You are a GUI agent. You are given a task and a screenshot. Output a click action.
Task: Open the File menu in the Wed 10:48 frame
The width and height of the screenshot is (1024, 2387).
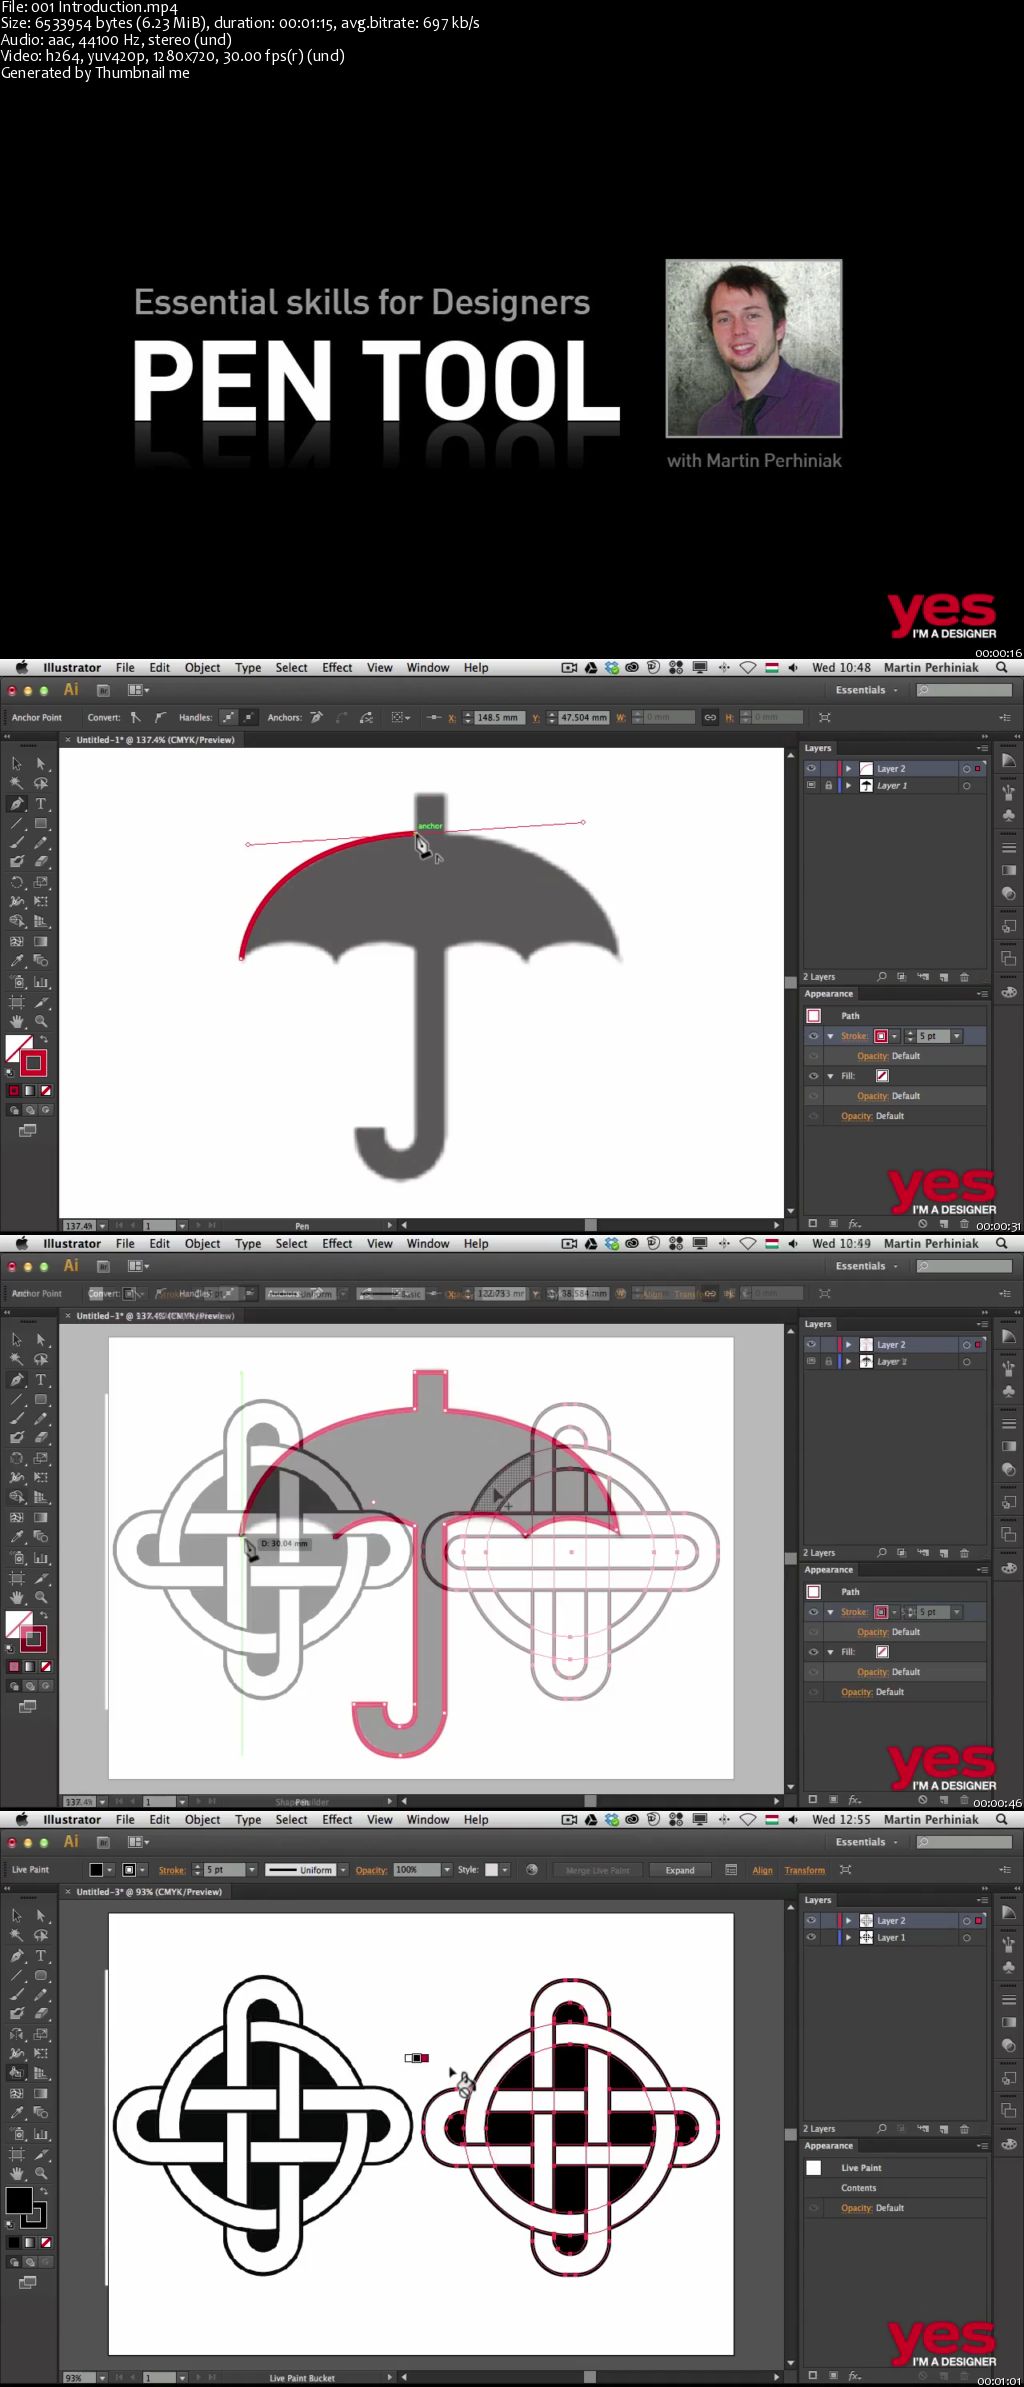pos(125,668)
